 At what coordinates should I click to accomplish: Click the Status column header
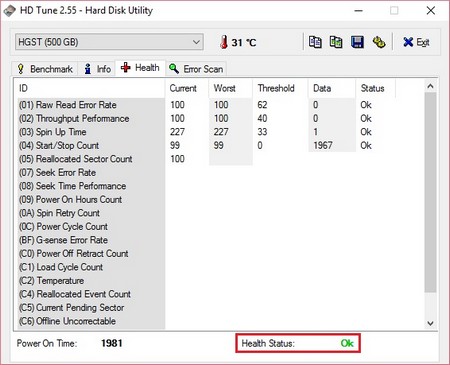tap(375, 88)
